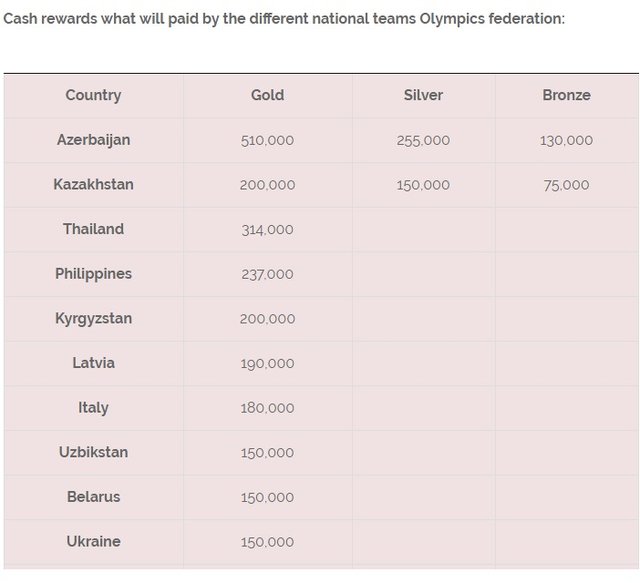The height and width of the screenshot is (583, 640).
Task: Click the Ukraine country cell
Action: click(x=93, y=541)
